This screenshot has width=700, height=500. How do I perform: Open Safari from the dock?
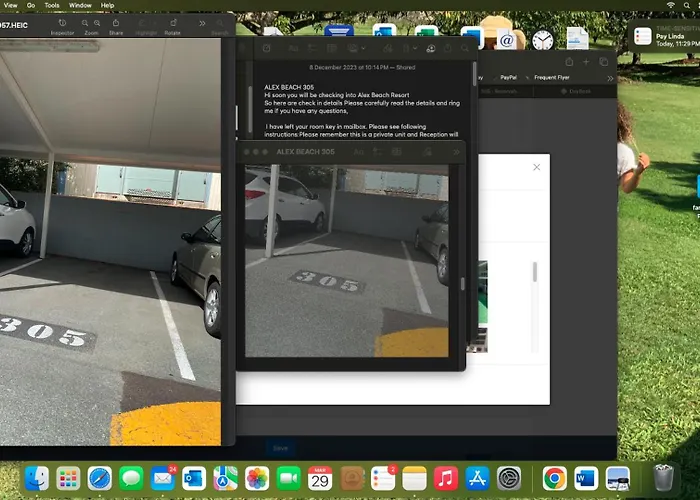click(x=99, y=478)
